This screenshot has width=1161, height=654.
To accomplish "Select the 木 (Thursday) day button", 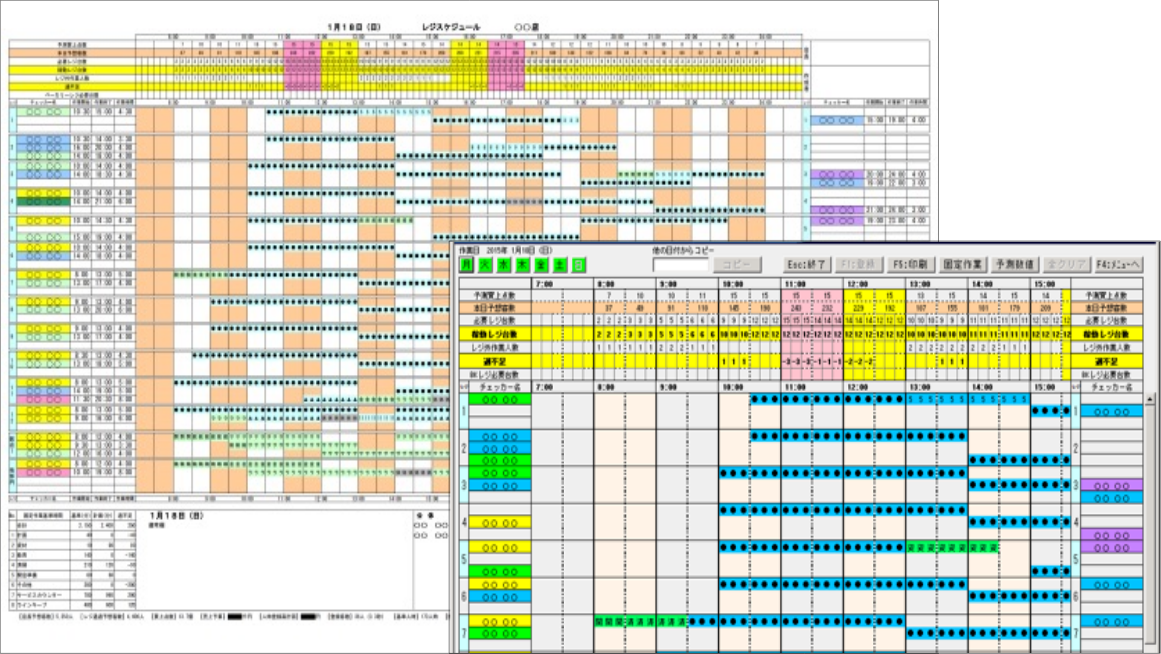I will (522, 264).
